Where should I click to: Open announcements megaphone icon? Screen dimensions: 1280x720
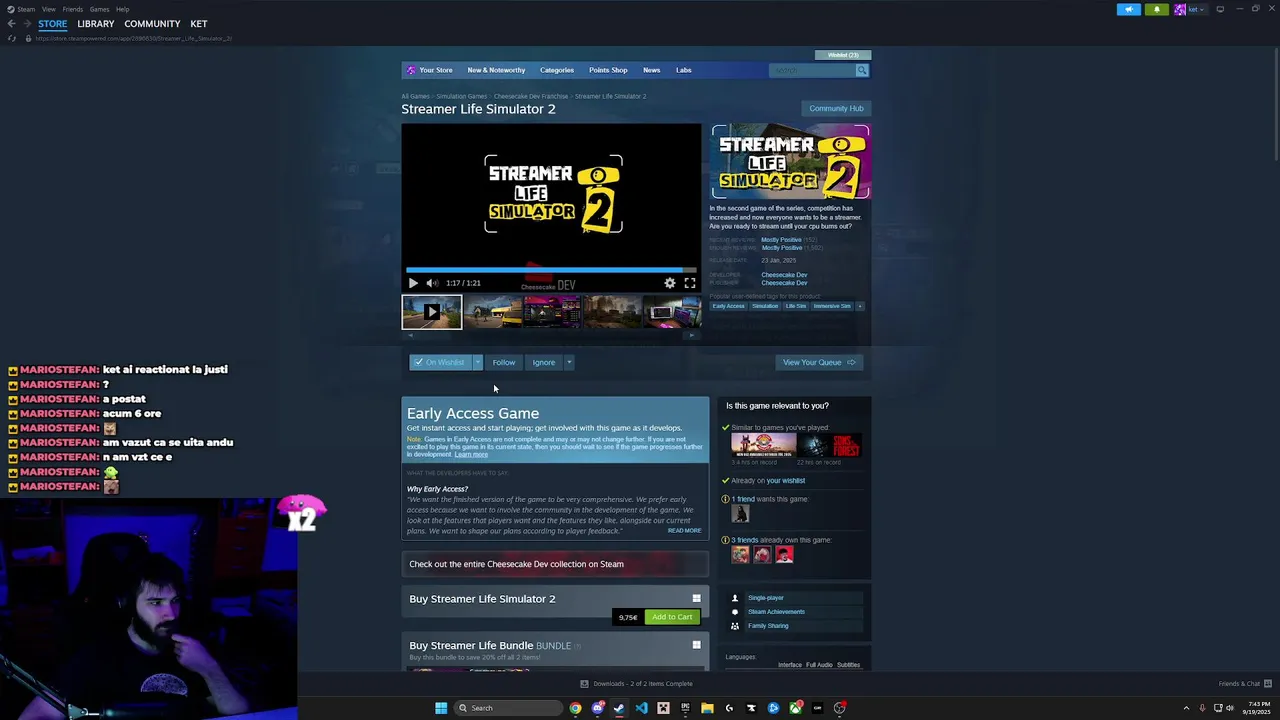coord(1128,9)
